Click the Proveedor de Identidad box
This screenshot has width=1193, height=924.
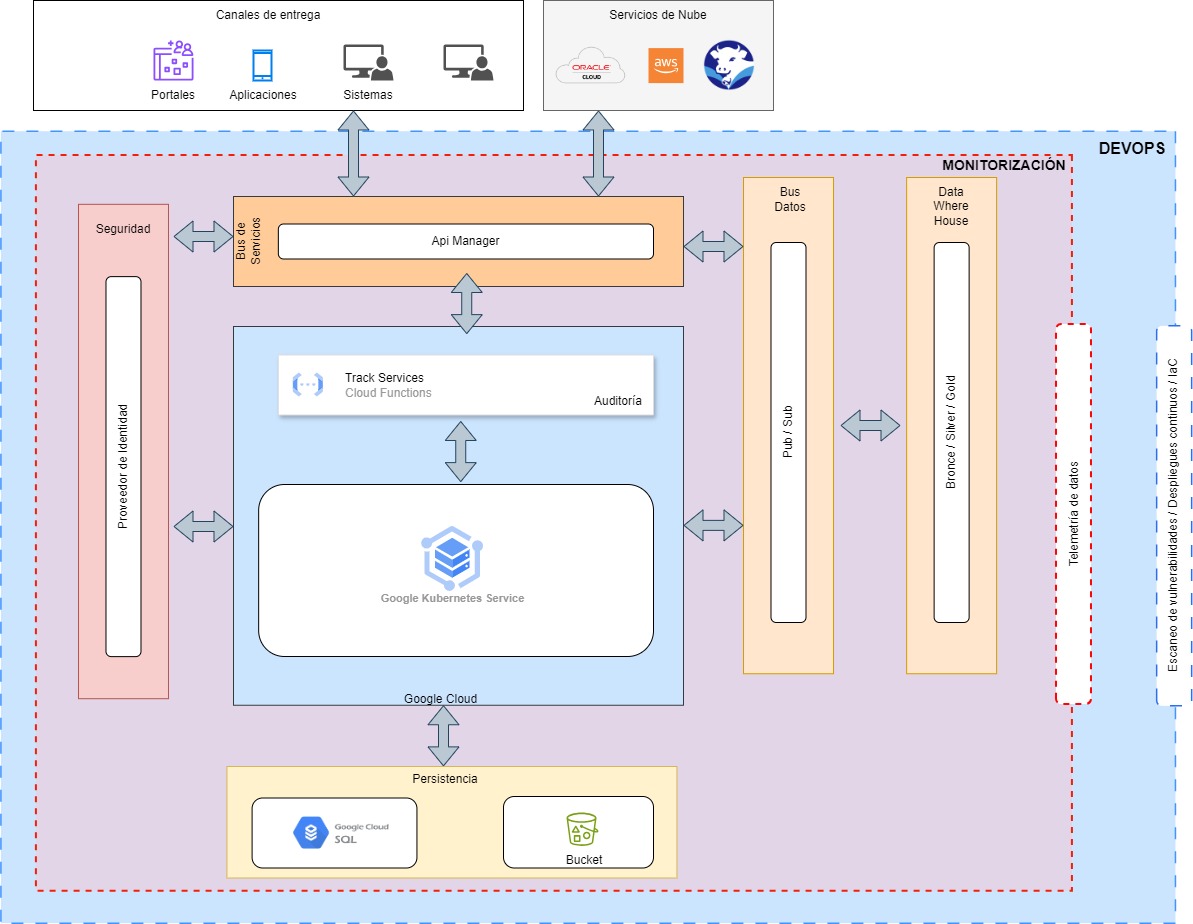click(x=123, y=467)
